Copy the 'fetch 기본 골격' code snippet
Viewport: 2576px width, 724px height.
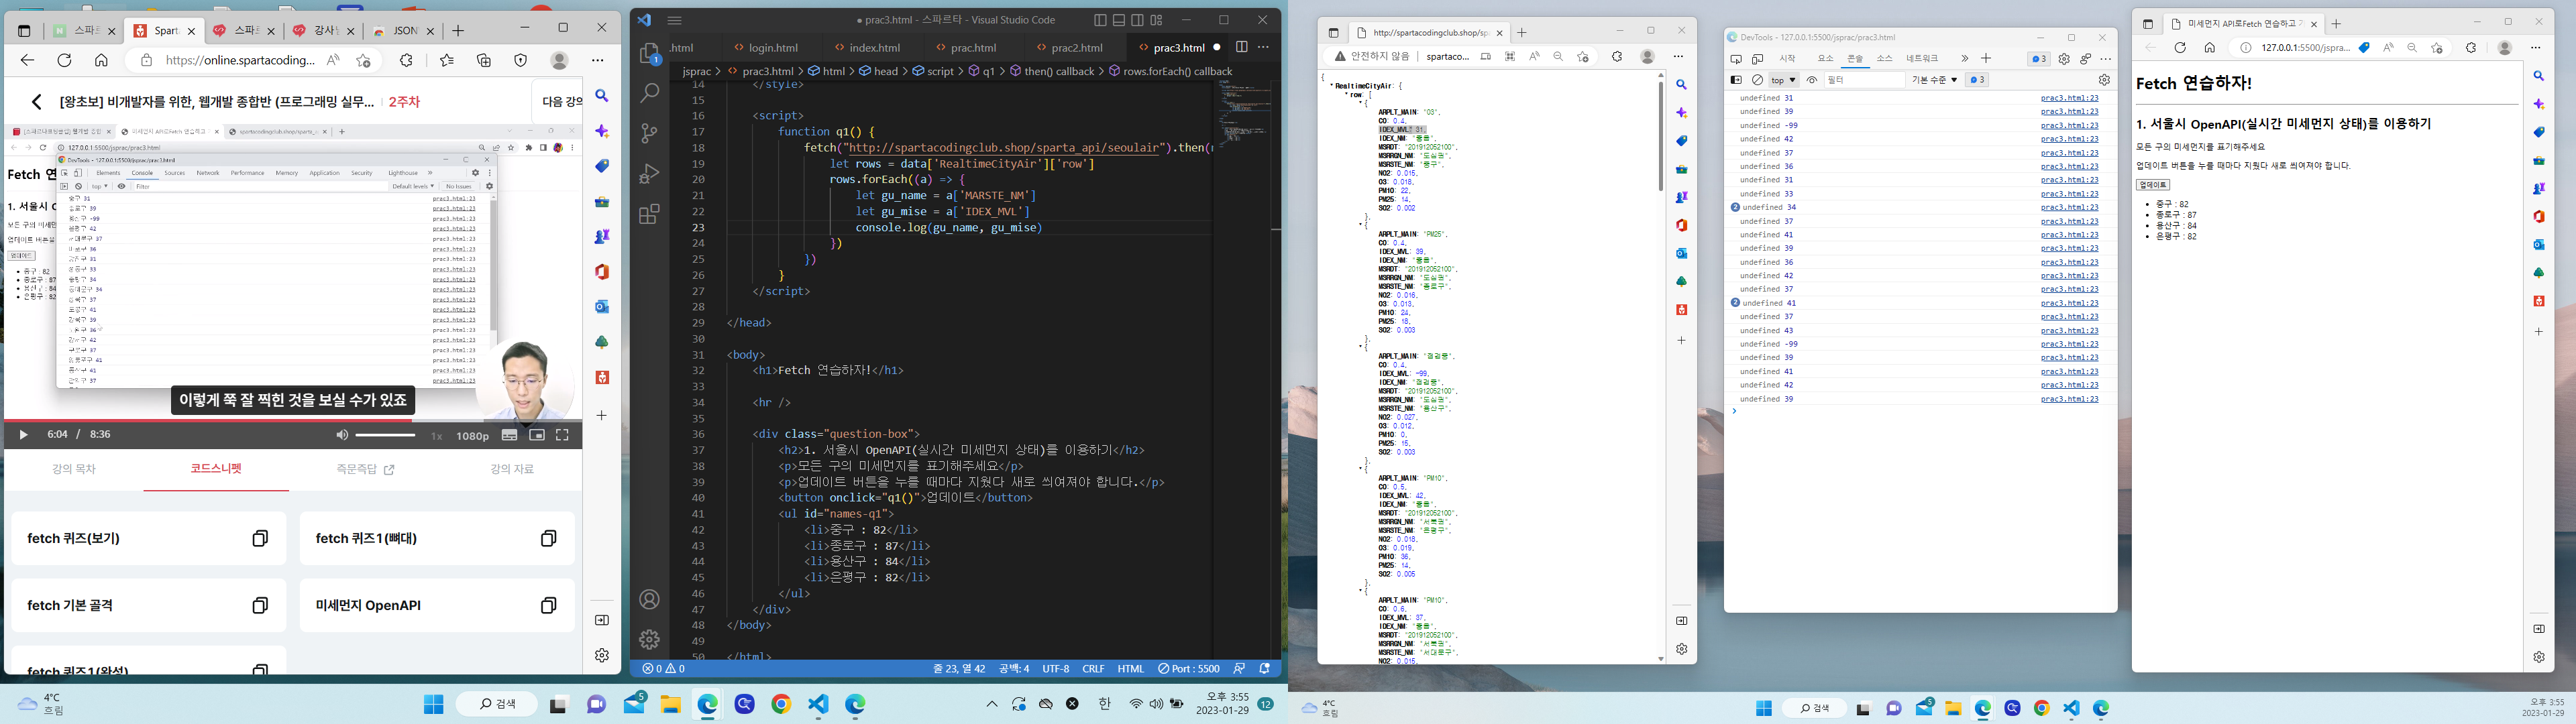pyautogui.click(x=260, y=605)
